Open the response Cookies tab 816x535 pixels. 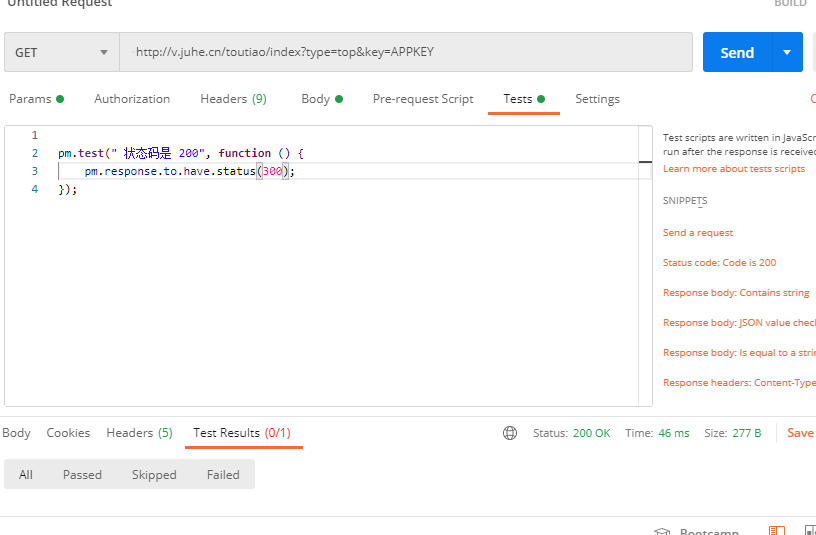(68, 433)
